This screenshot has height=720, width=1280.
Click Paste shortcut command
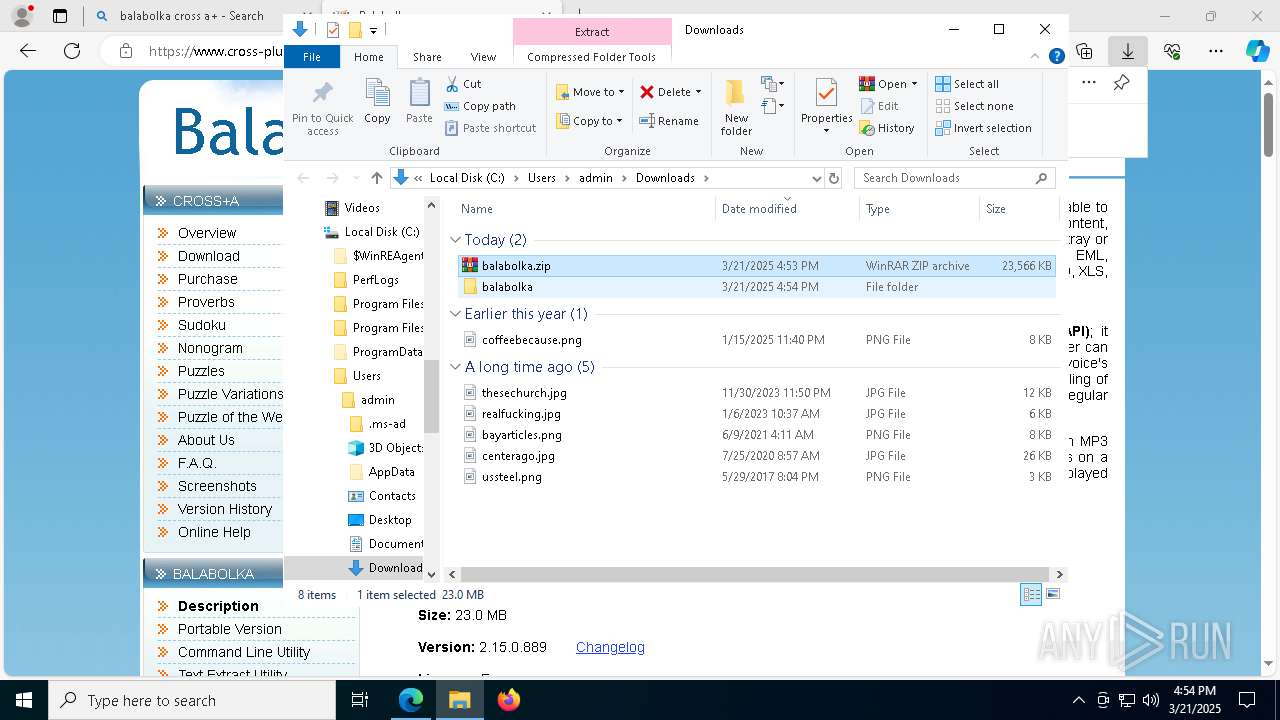[490, 128]
